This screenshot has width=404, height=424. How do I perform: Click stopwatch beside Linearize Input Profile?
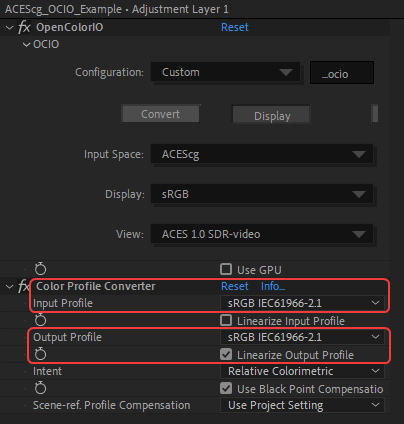[40, 320]
